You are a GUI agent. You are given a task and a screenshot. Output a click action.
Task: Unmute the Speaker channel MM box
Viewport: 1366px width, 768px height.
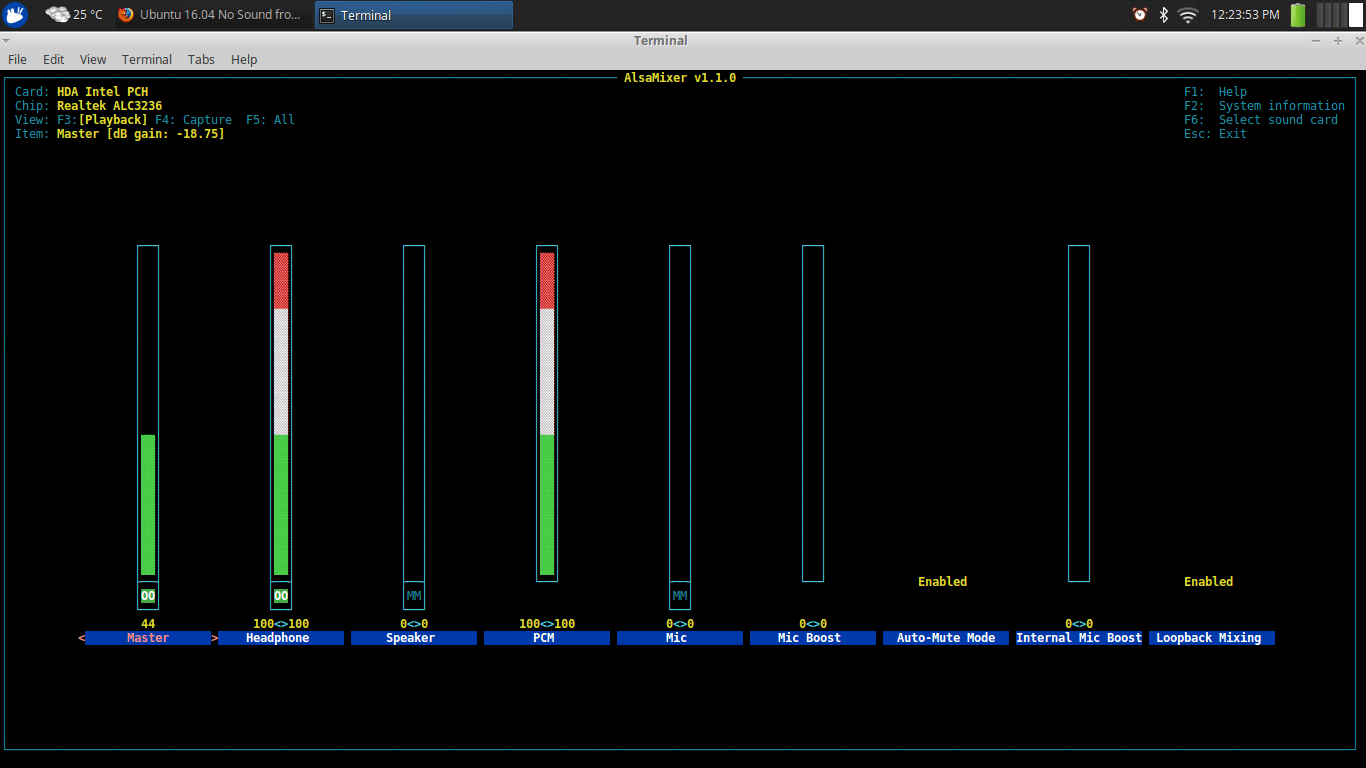pos(414,595)
